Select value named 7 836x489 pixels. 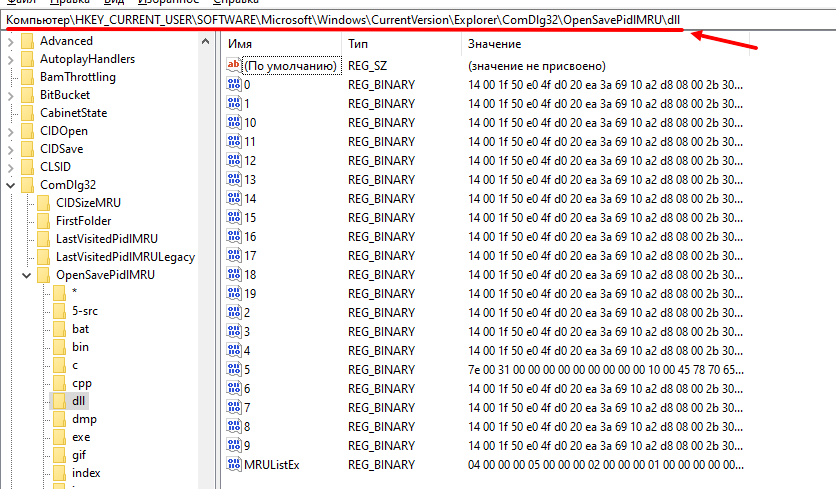247,407
